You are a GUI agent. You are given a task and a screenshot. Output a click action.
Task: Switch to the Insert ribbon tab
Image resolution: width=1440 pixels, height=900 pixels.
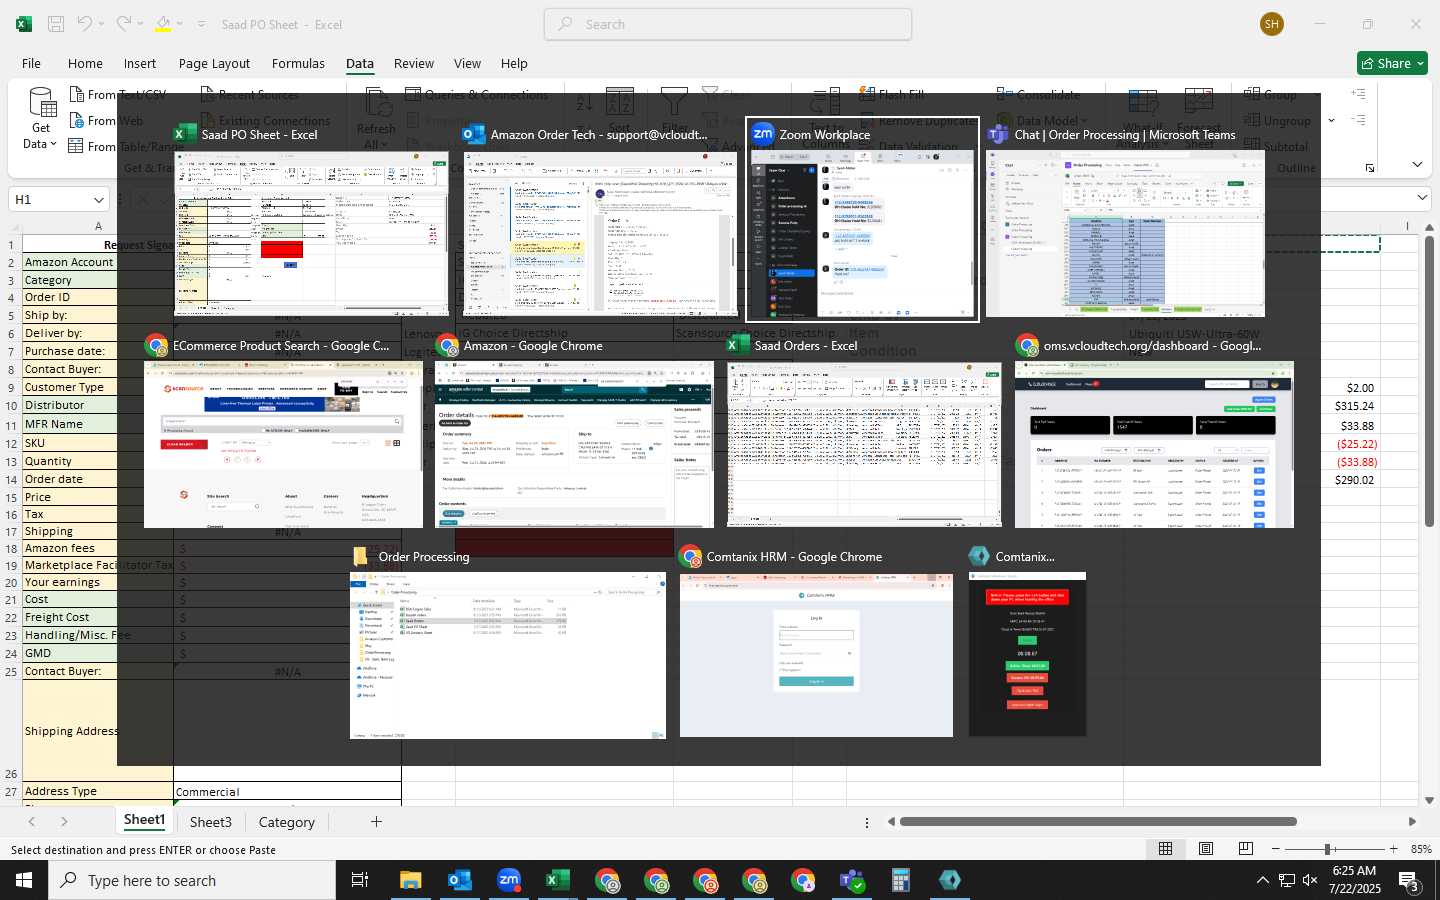(140, 63)
